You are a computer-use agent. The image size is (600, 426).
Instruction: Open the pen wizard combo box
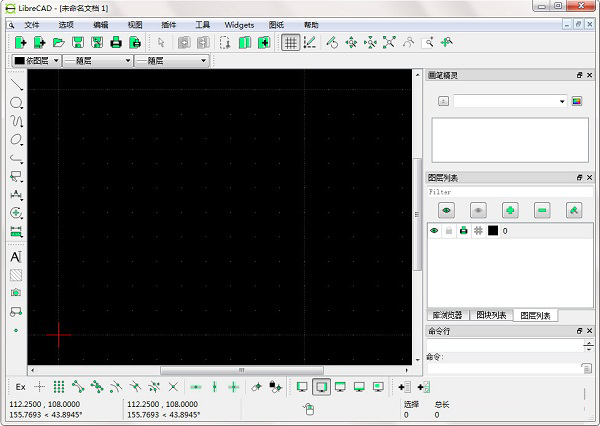[510, 101]
